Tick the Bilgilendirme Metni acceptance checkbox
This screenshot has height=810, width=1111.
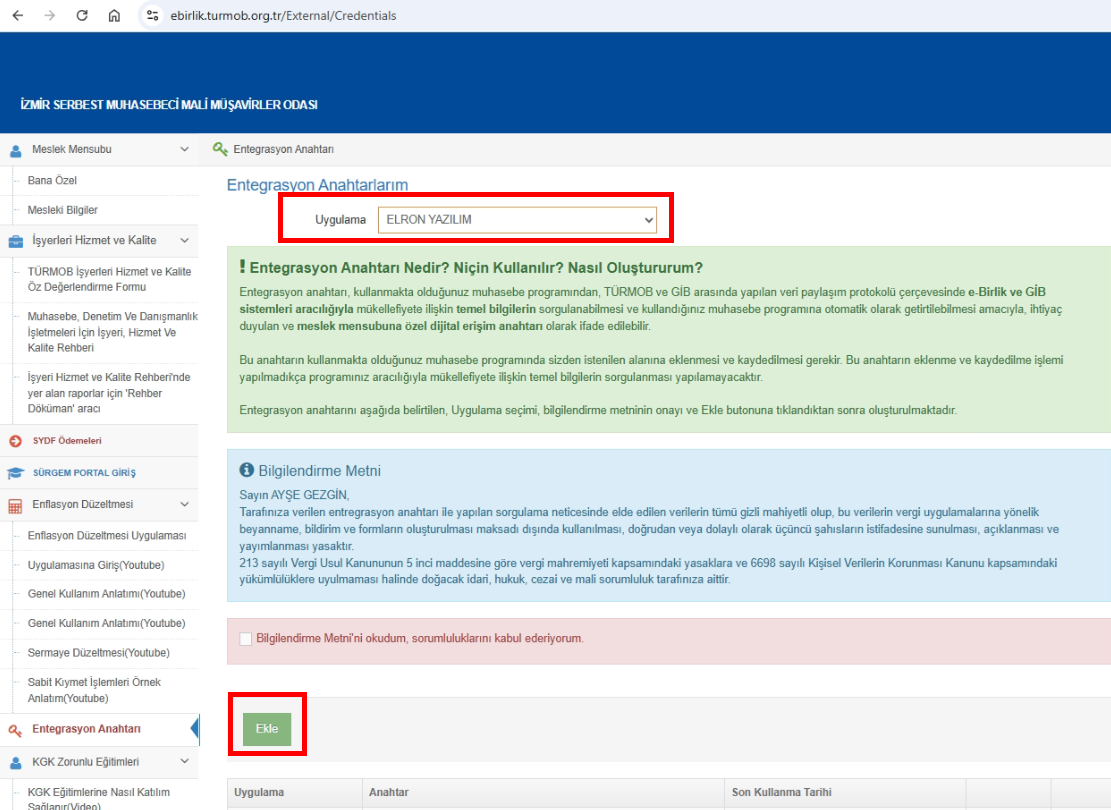click(246, 639)
